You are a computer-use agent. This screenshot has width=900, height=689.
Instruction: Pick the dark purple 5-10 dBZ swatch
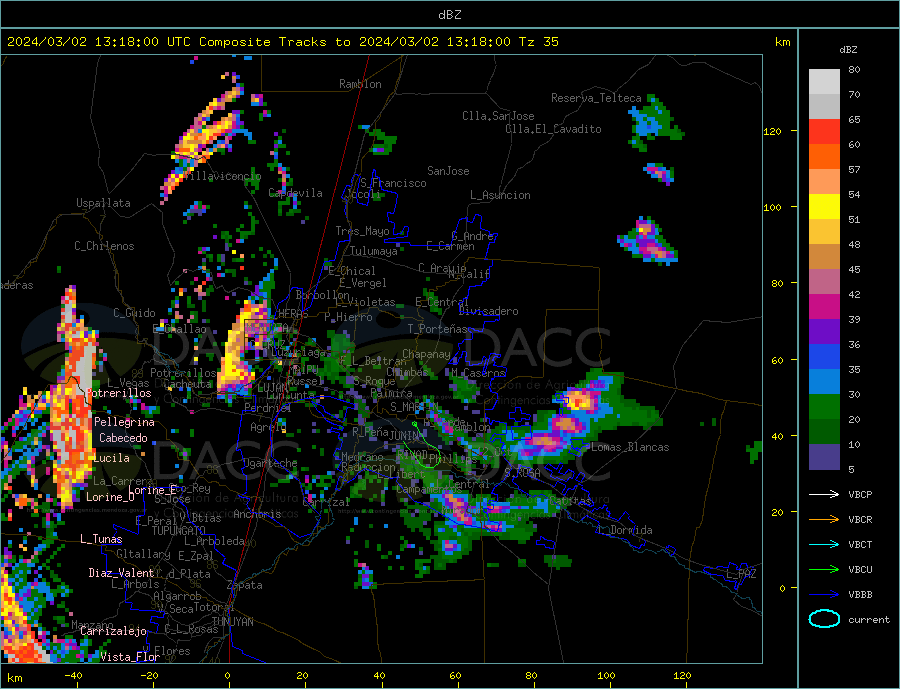click(824, 456)
